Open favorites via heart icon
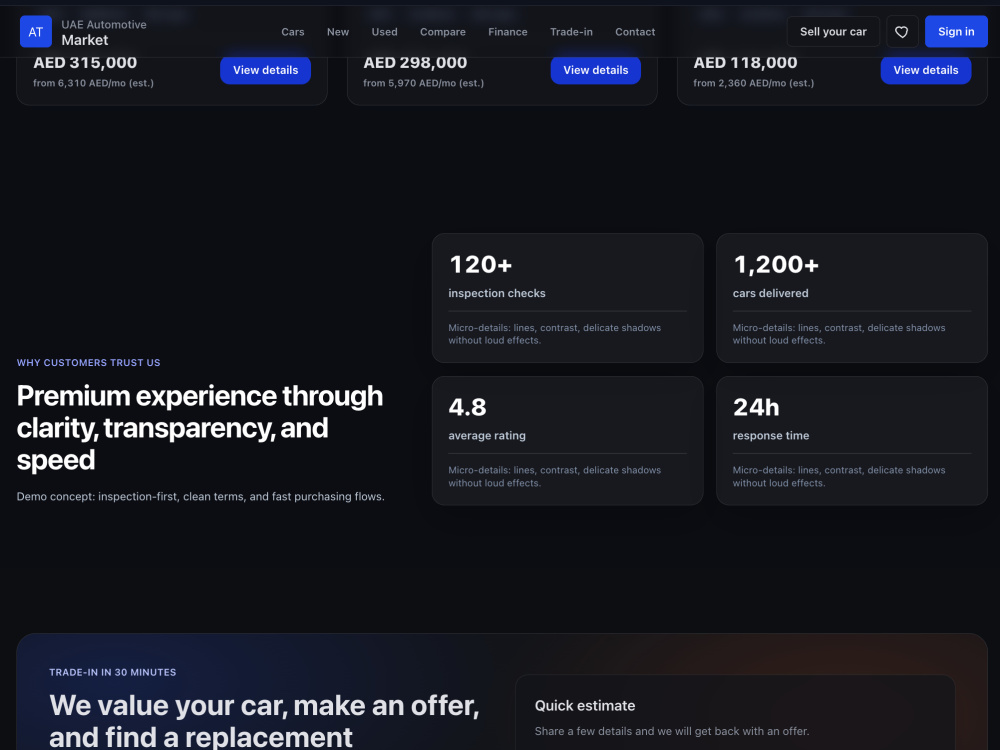 [902, 32]
